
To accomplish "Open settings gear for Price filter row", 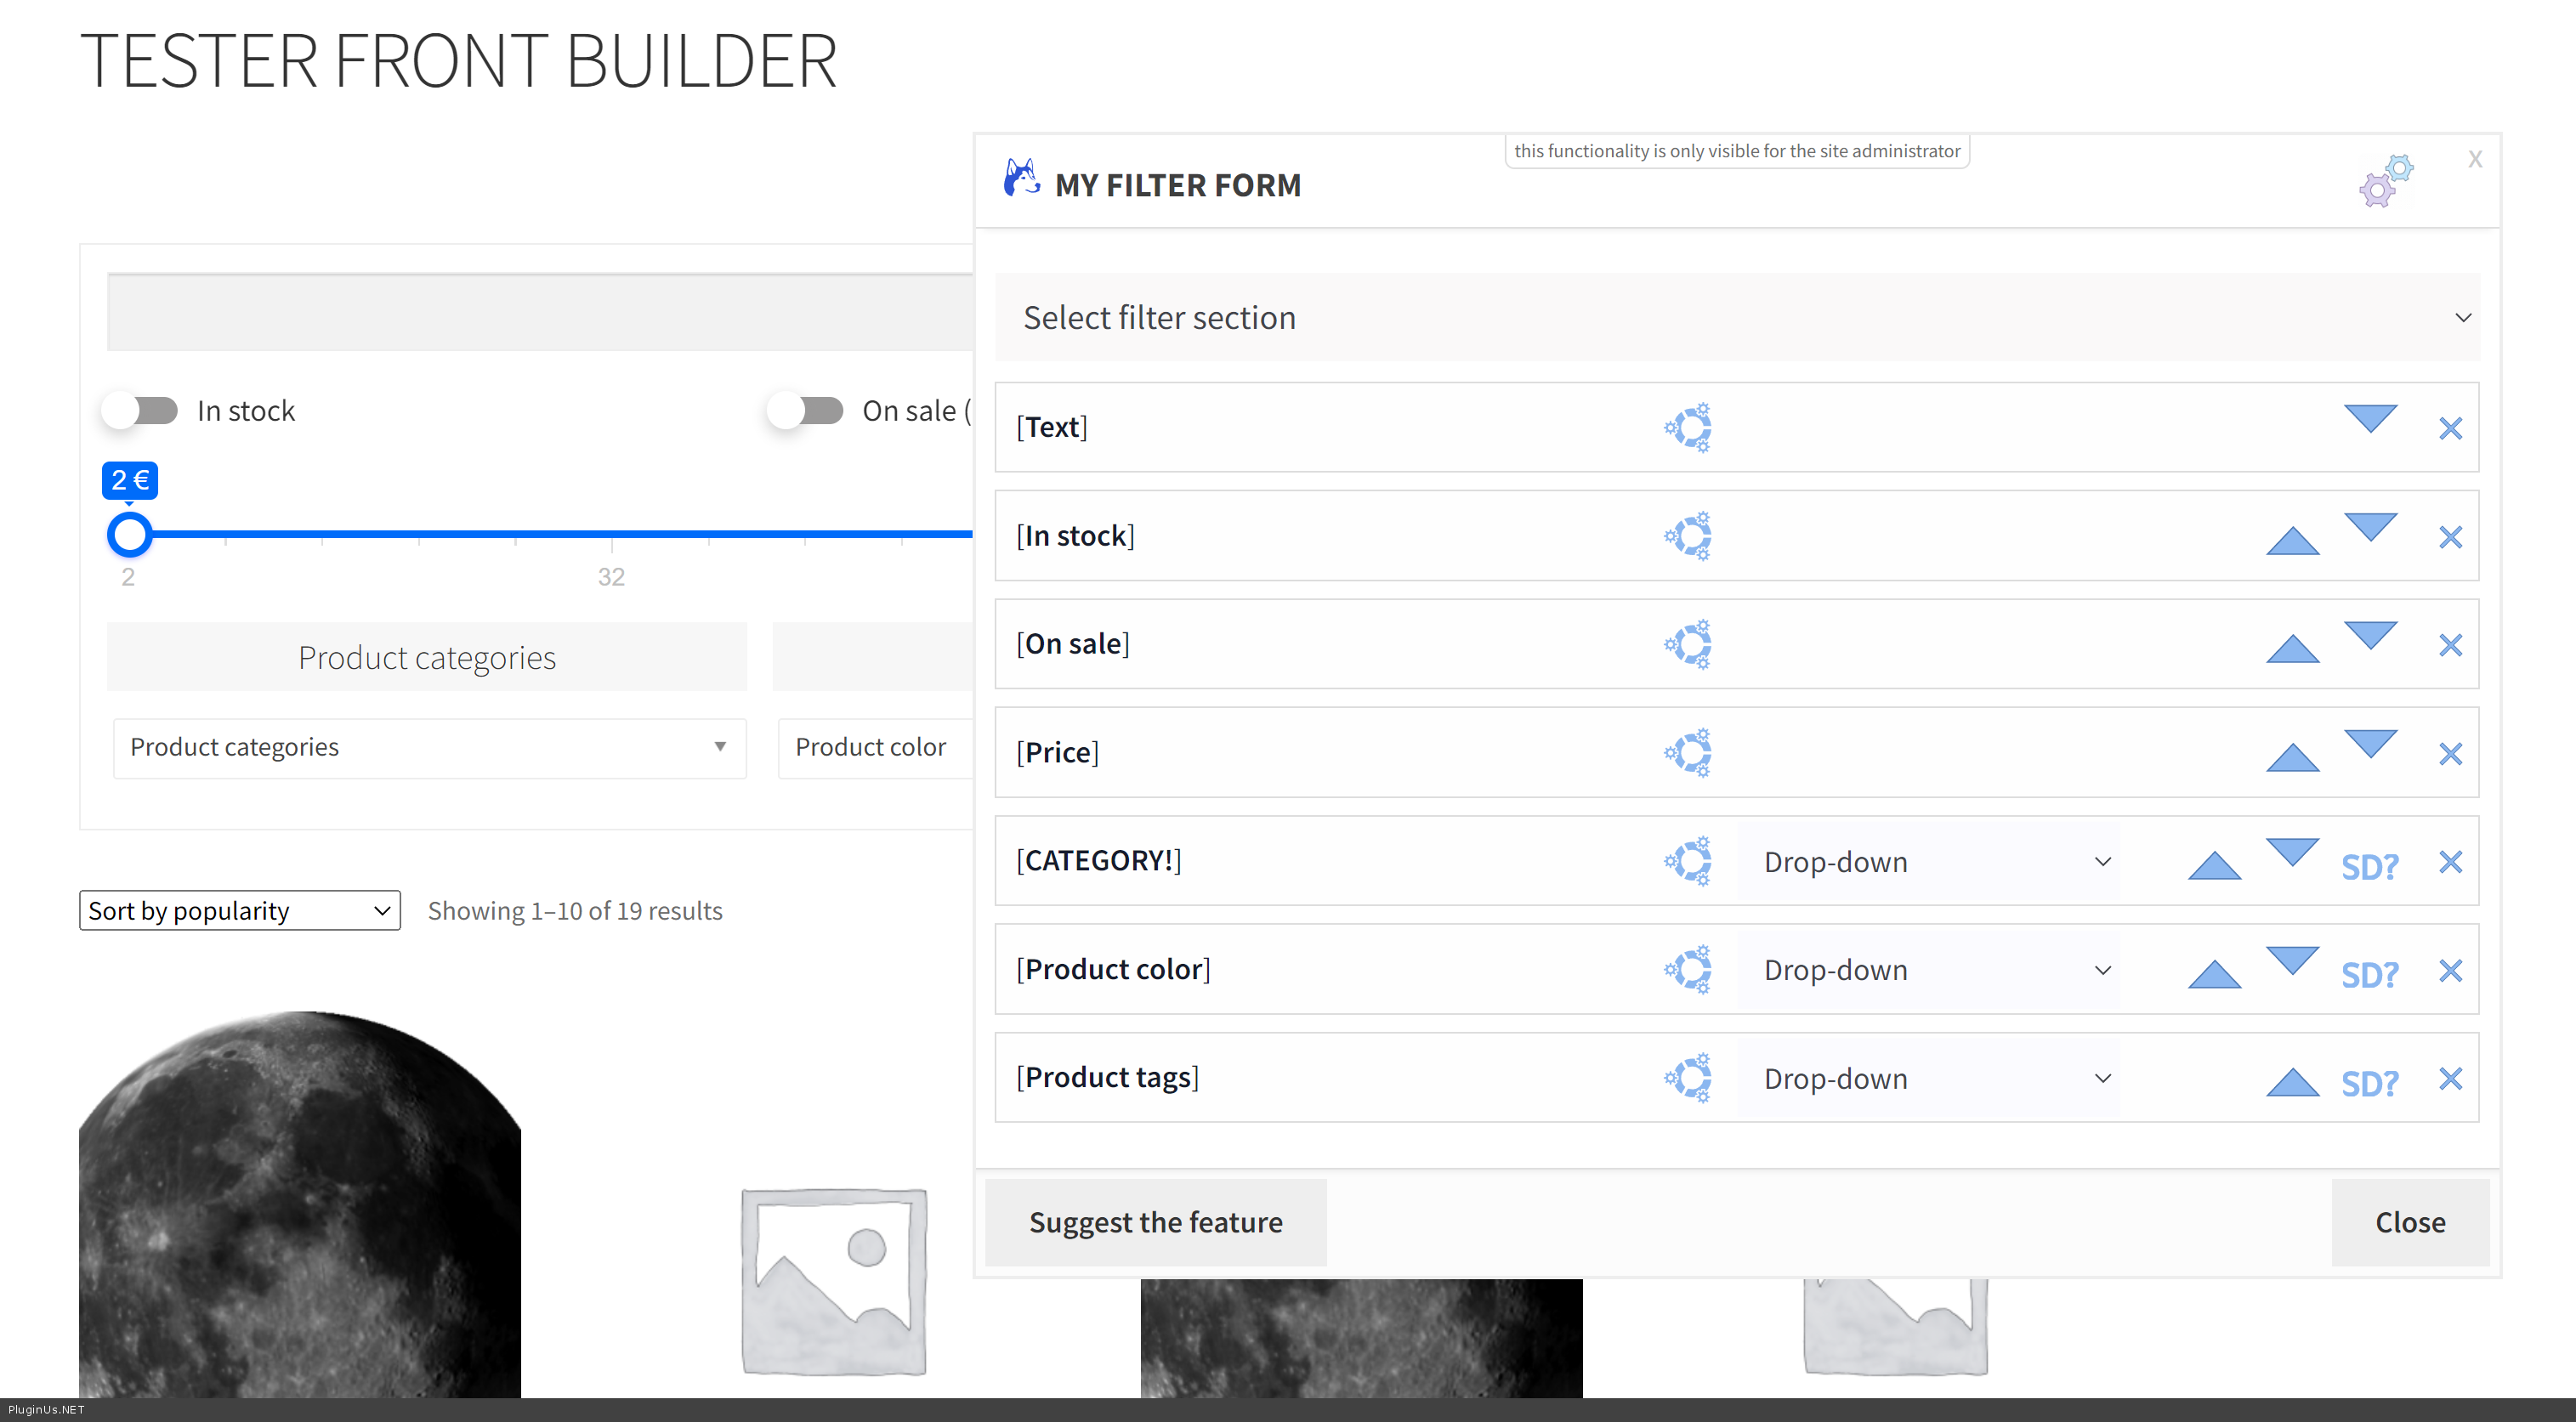I will coord(1688,753).
